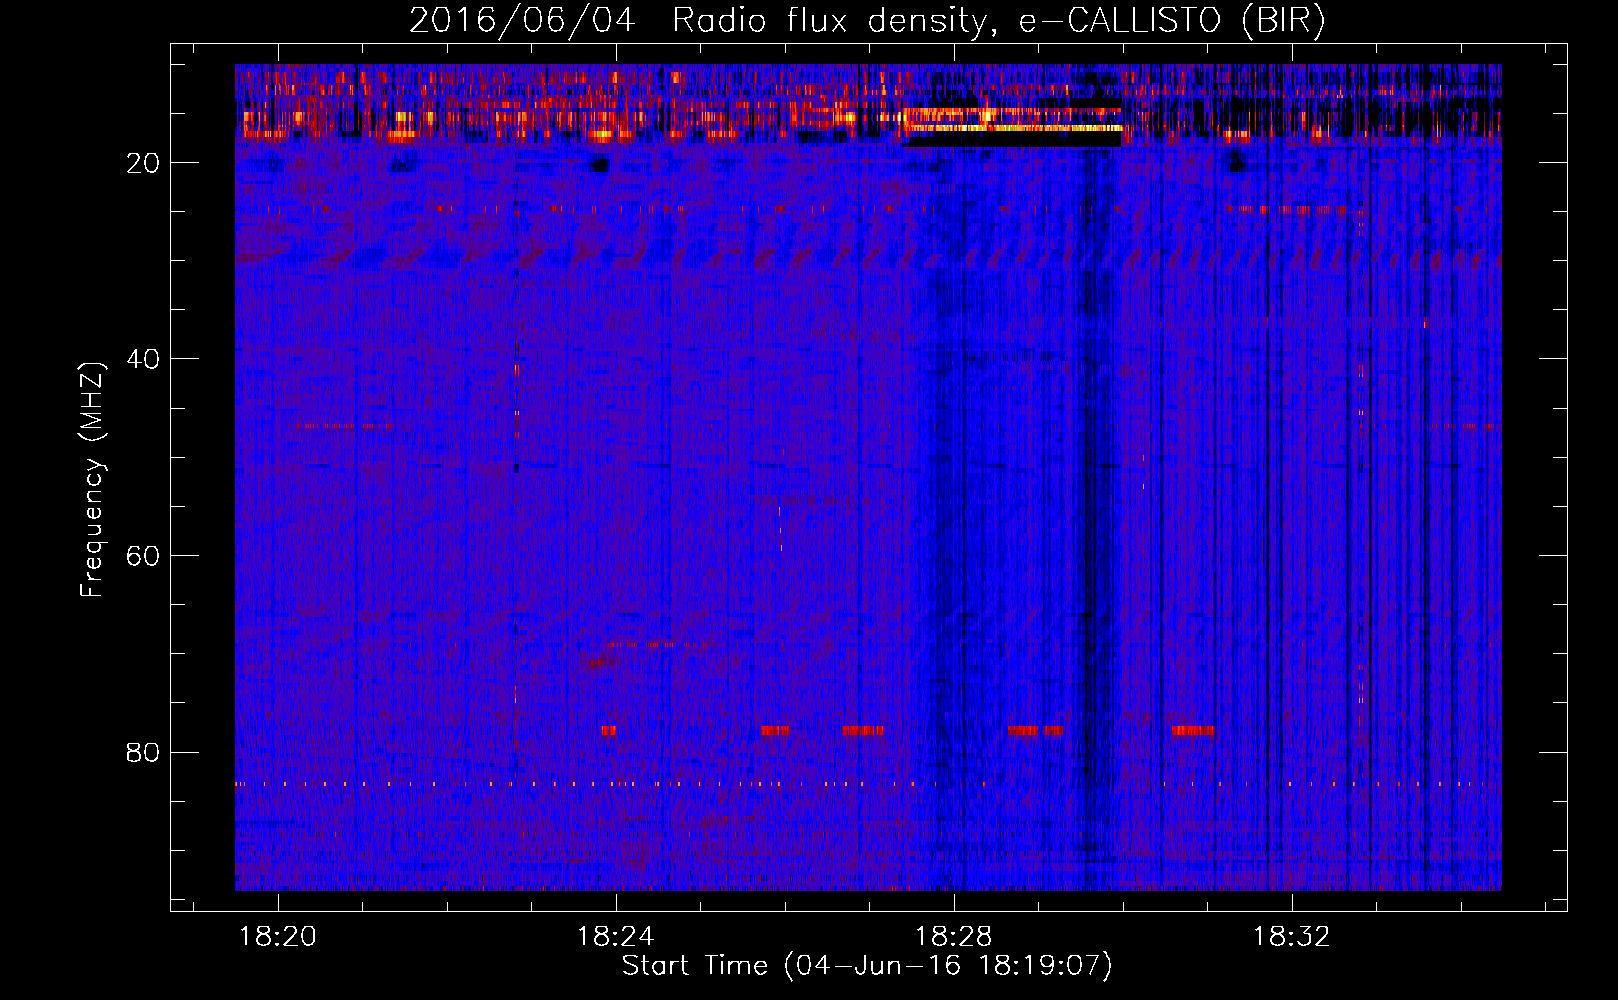Screen dimensions: 1618x1000
Task: Click the time tick label '18:24'
Action: [x=616, y=936]
